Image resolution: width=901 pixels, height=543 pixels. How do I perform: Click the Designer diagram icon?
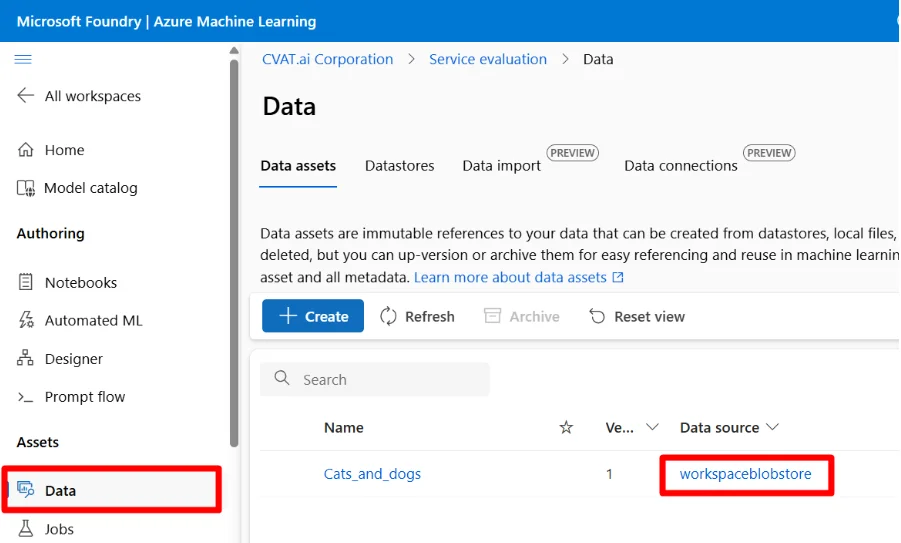[x=25, y=358]
